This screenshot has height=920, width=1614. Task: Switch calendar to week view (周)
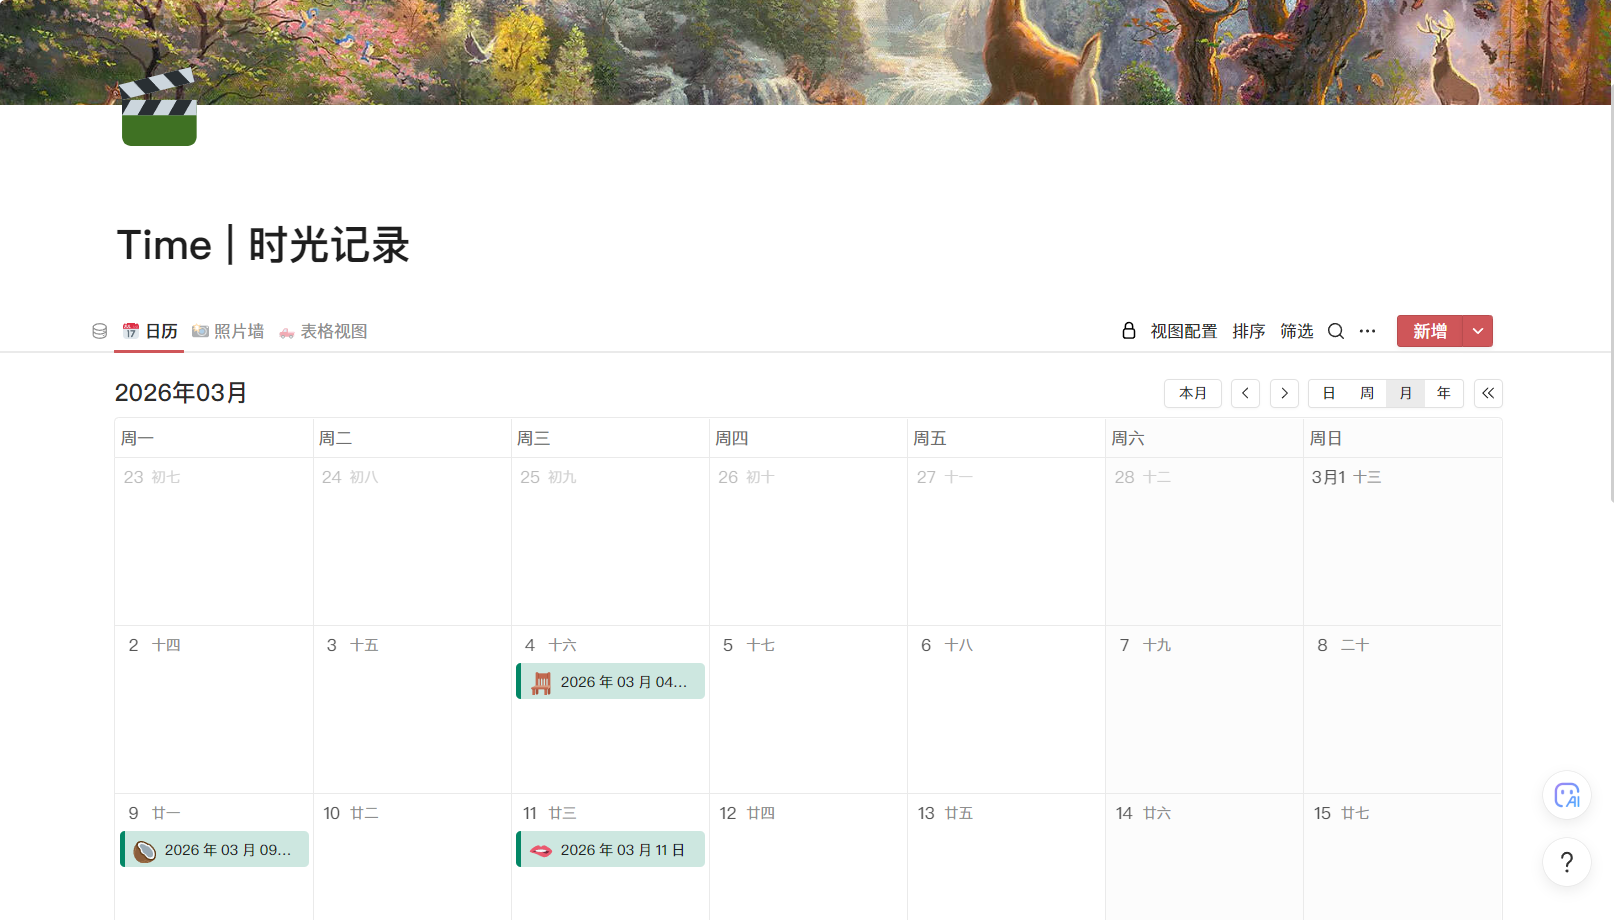coord(1366,393)
